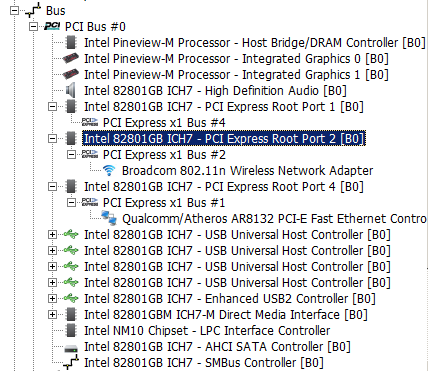The image size is (428, 371).
Task: Click the Integrated Graphics 0 card icon
Action: 71,59
